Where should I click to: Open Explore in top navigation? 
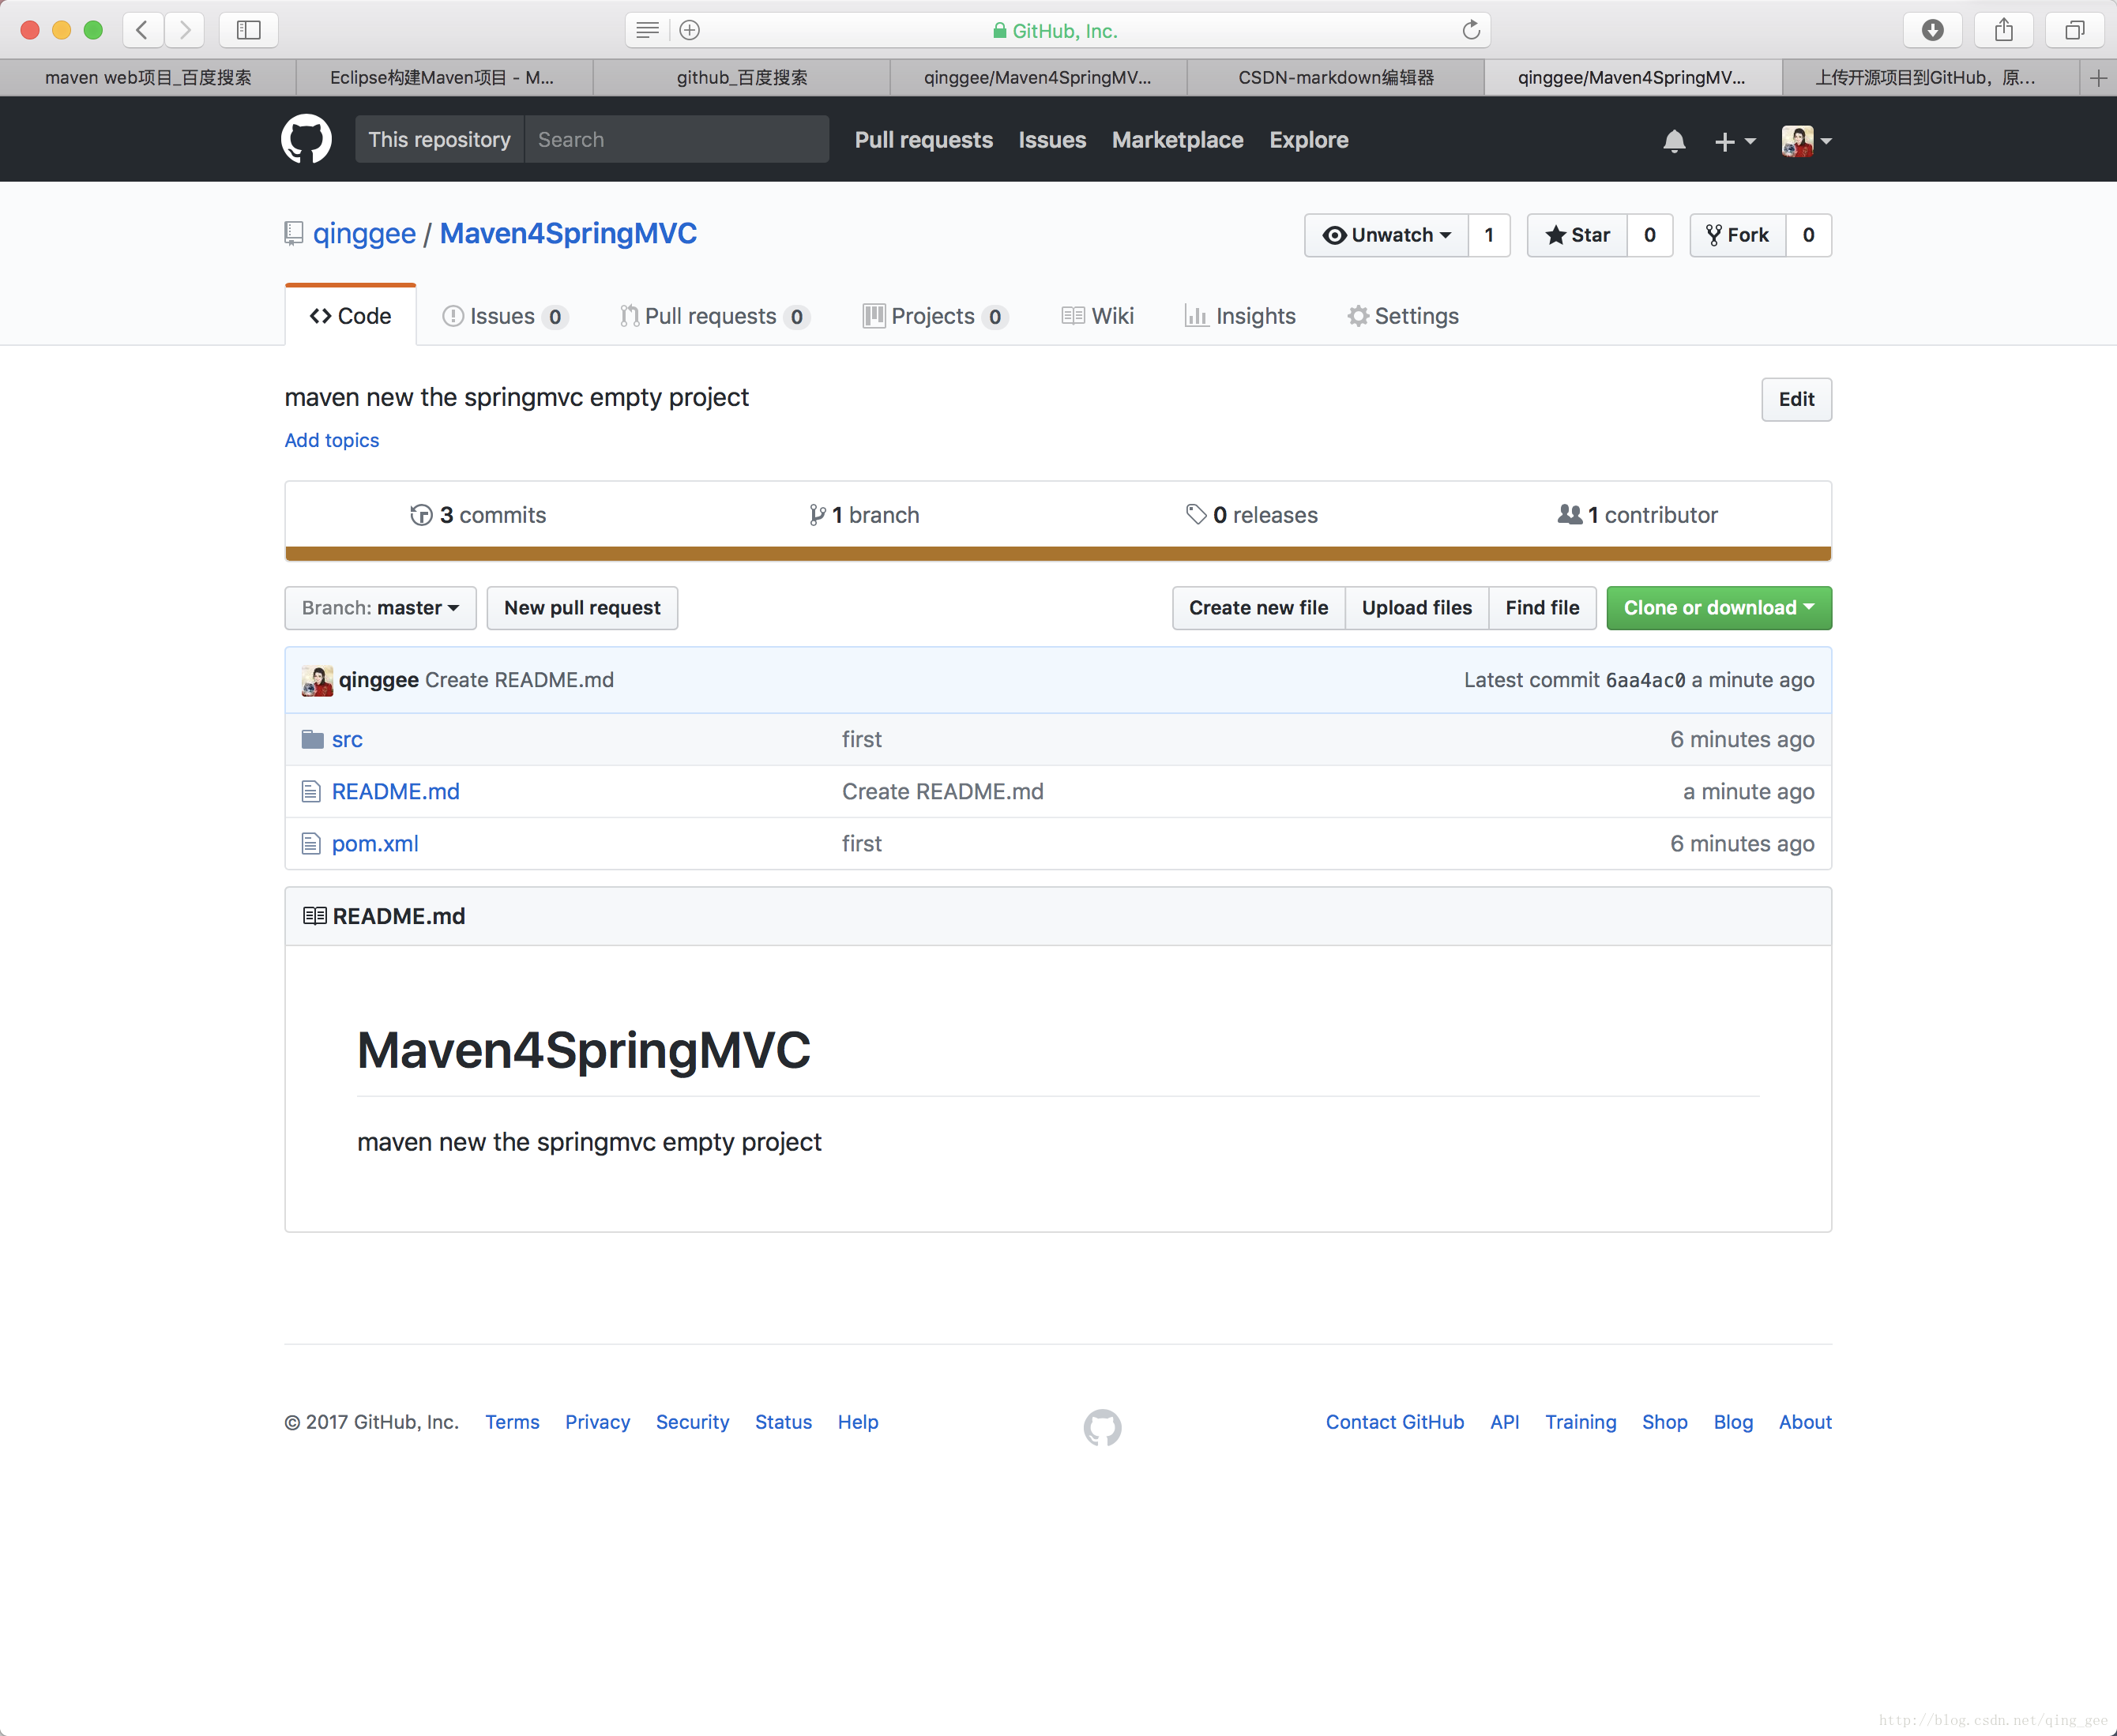pyautogui.click(x=1308, y=140)
